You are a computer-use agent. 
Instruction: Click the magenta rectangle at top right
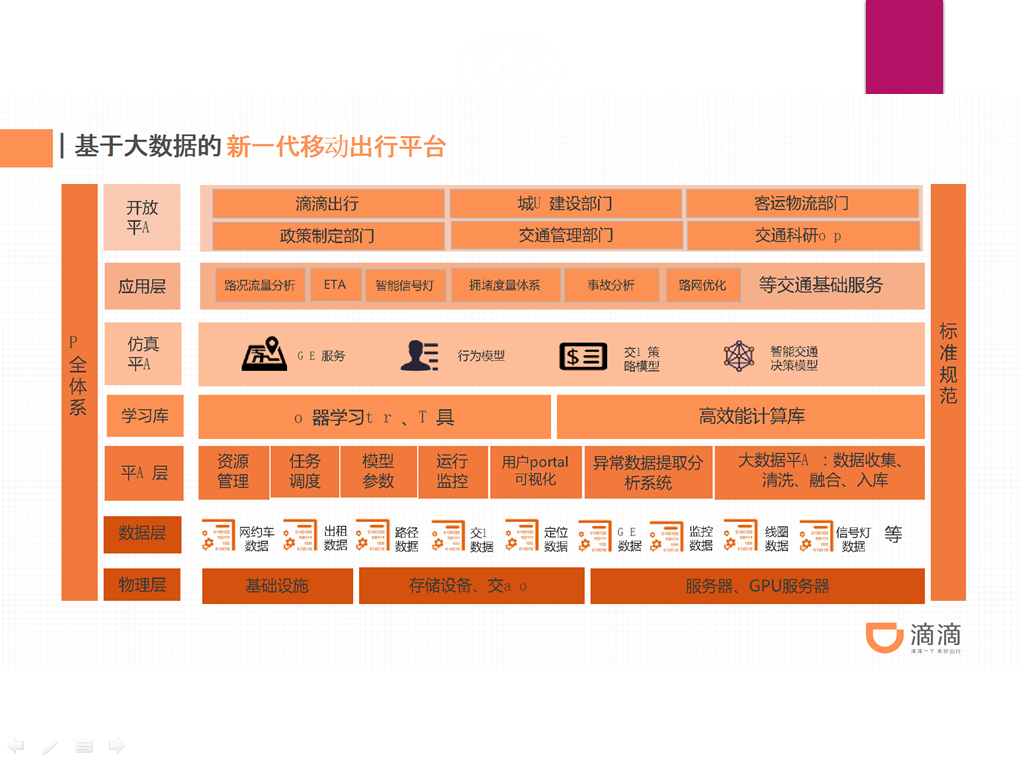[x=904, y=46]
